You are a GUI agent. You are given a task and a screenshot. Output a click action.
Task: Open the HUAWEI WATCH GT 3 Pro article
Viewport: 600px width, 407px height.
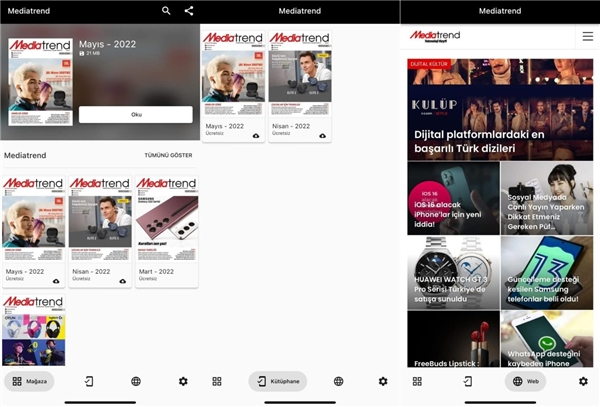(453, 273)
